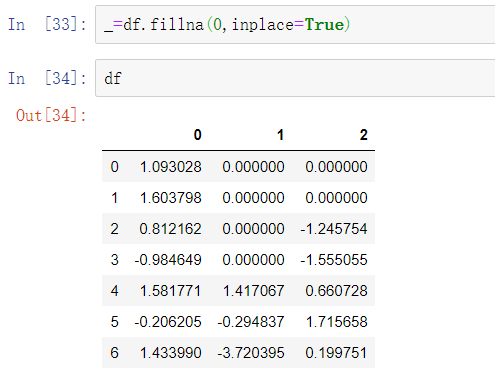
Task: Select cell value -1.245754
Action: point(334,229)
